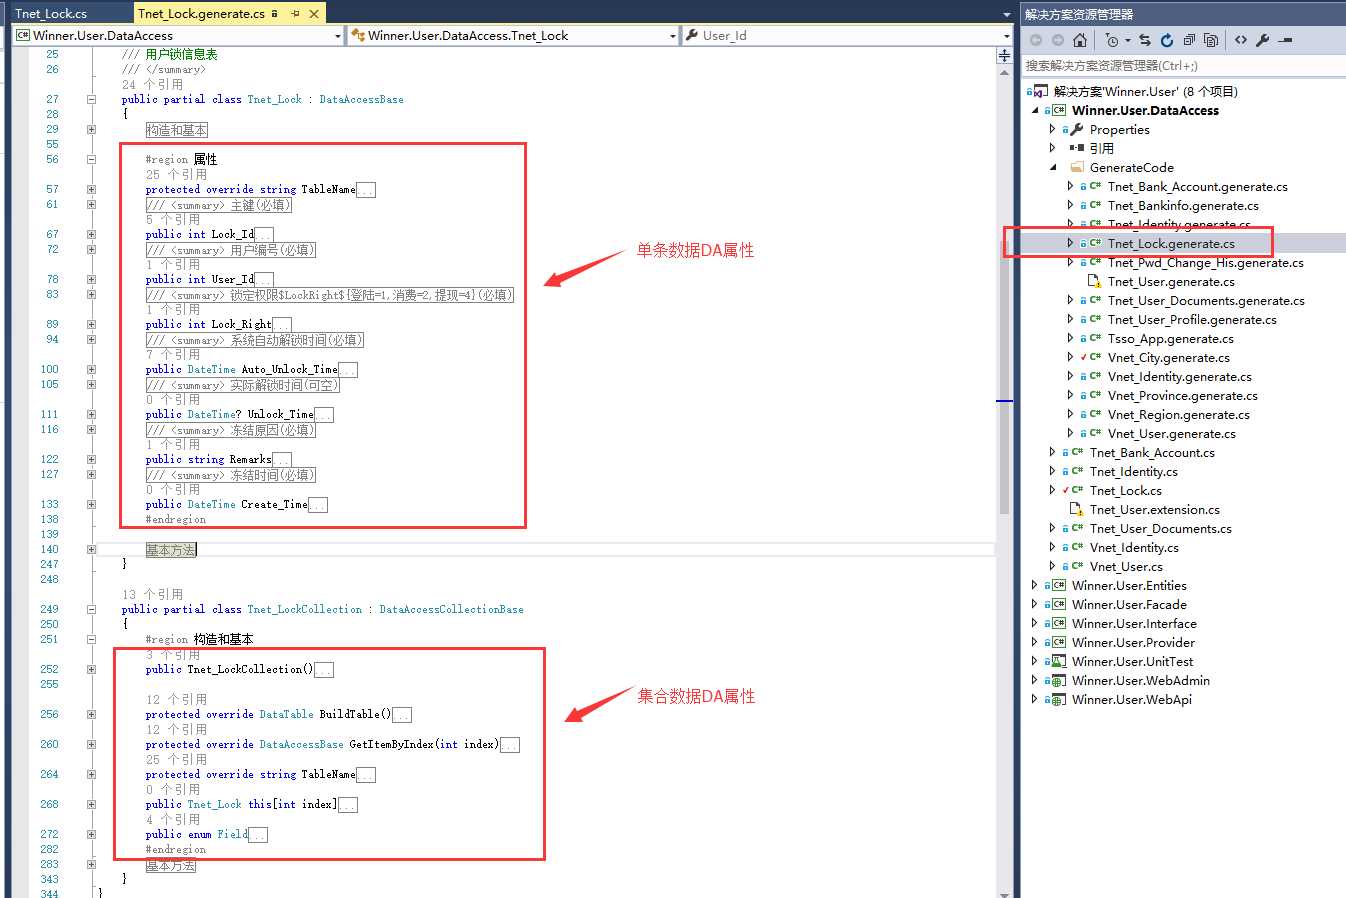This screenshot has height=898, width=1346.
Task: Switch to the Tnet_Lock.cs tab
Action: pos(51,14)
